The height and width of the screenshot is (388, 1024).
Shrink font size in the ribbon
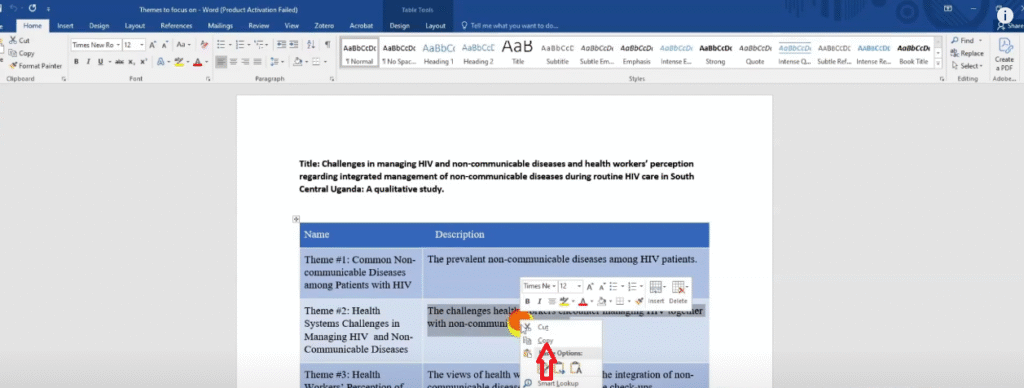point(166,45)
